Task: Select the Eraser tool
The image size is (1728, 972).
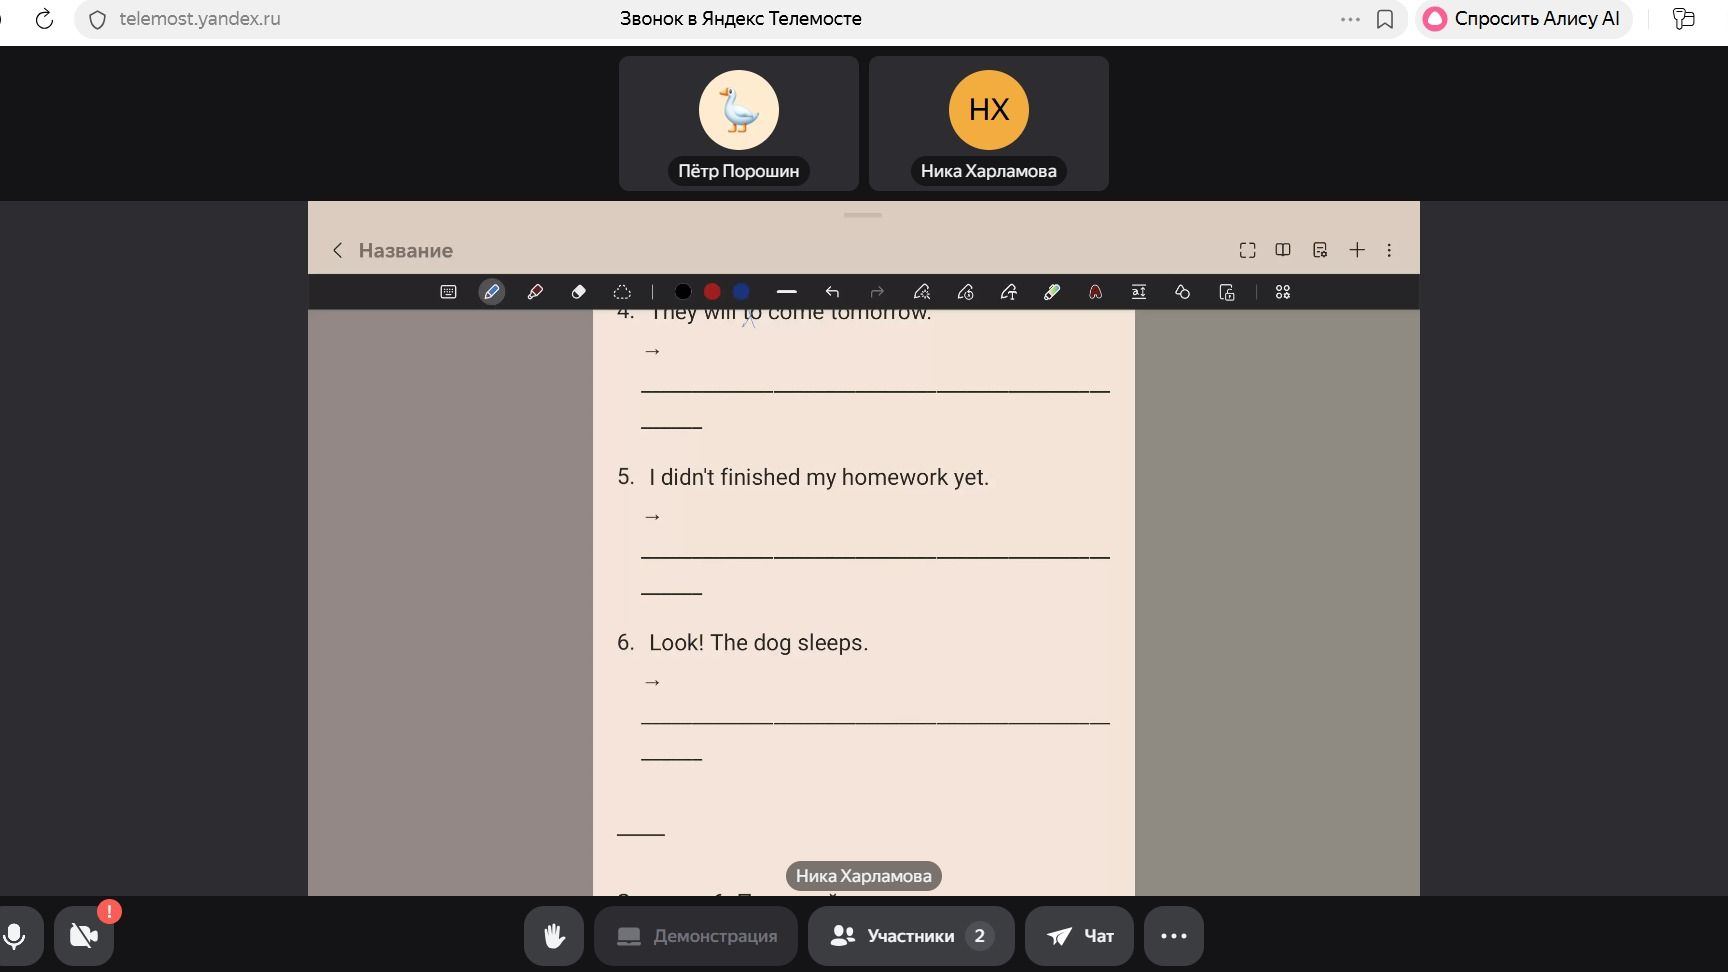Action: click(x=578, y=292)
